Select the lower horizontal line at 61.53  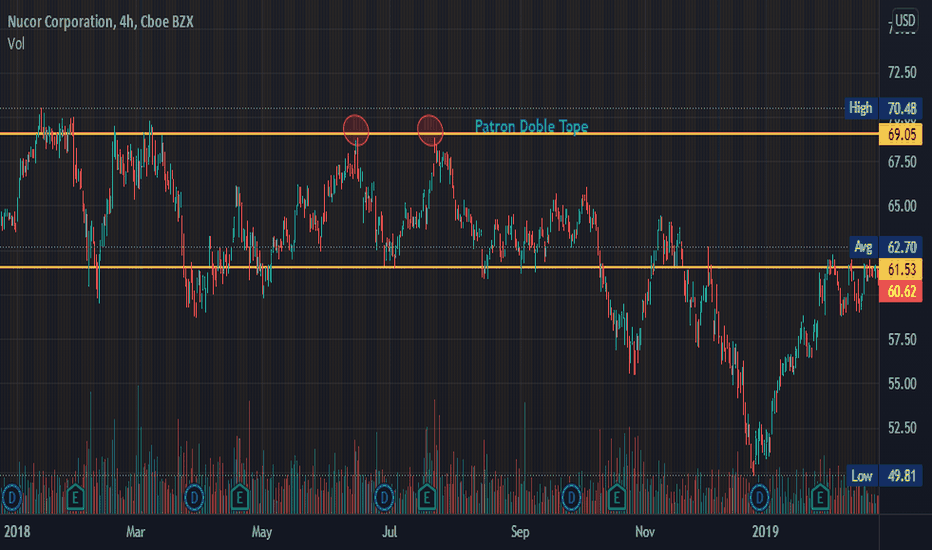(440, 267)
